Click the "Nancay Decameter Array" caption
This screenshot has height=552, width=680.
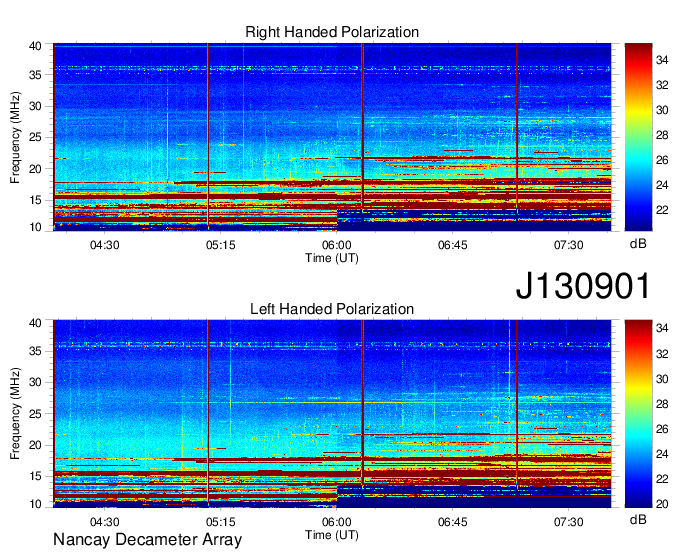pos(147,540)
